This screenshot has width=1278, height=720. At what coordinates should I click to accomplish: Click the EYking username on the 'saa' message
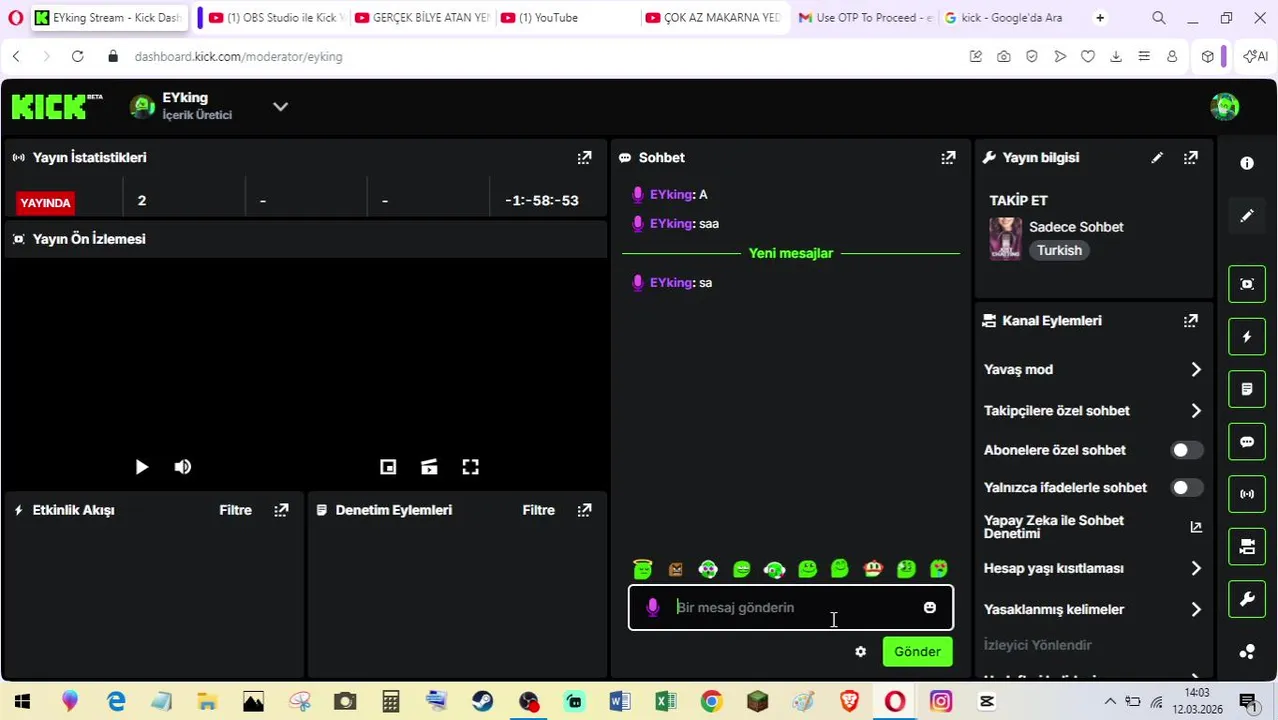pos(671,224)
